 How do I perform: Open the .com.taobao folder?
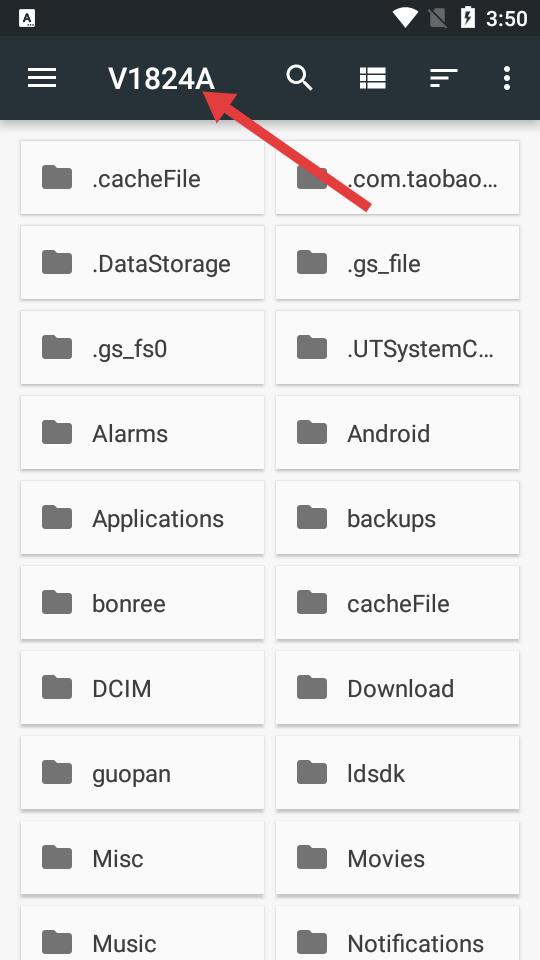point(397,178)
